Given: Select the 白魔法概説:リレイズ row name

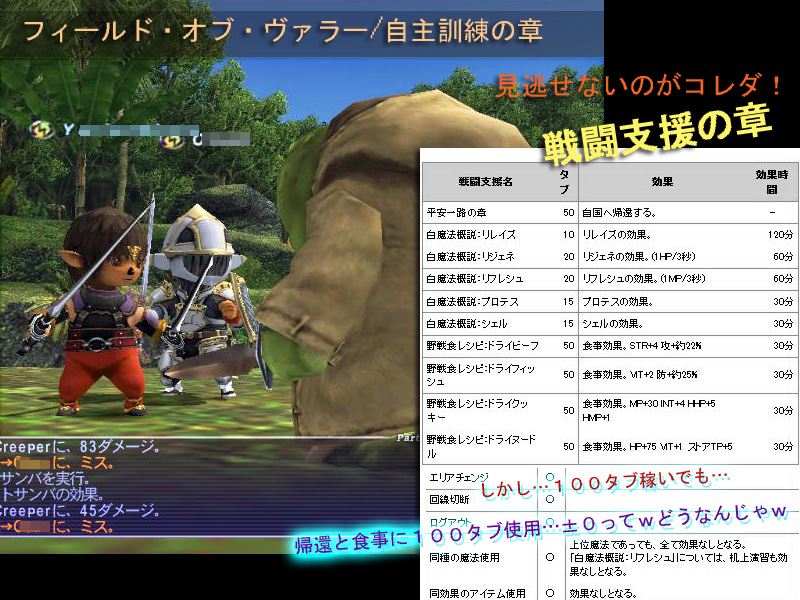Looking at the screenshot, I should 471,235.
